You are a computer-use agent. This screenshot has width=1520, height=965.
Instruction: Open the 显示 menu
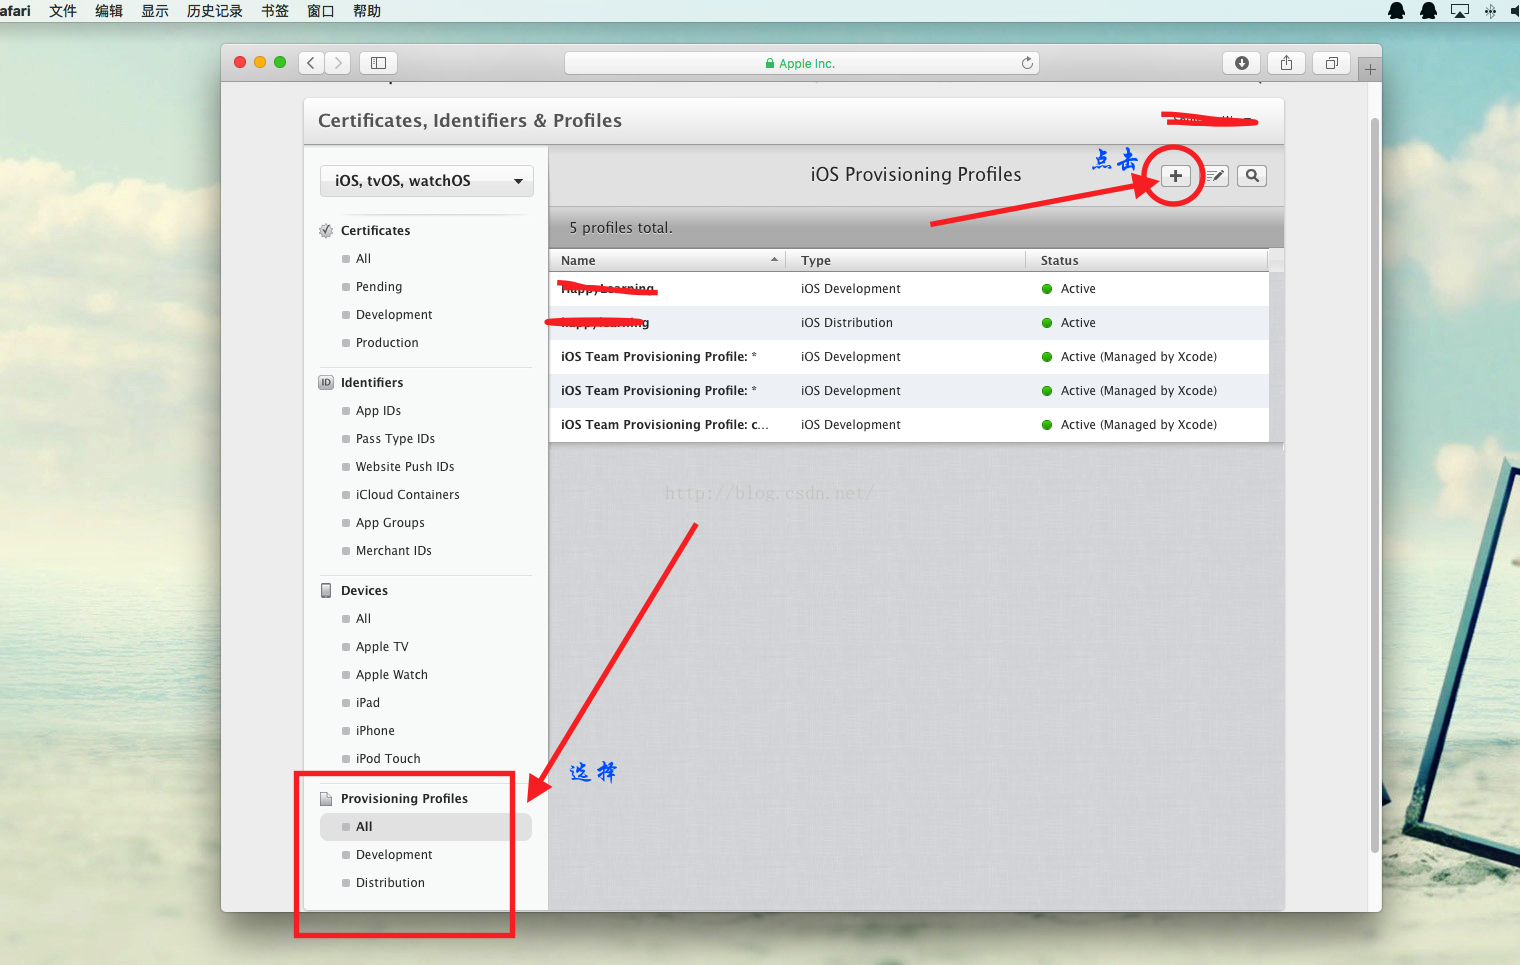coord(155,11)
